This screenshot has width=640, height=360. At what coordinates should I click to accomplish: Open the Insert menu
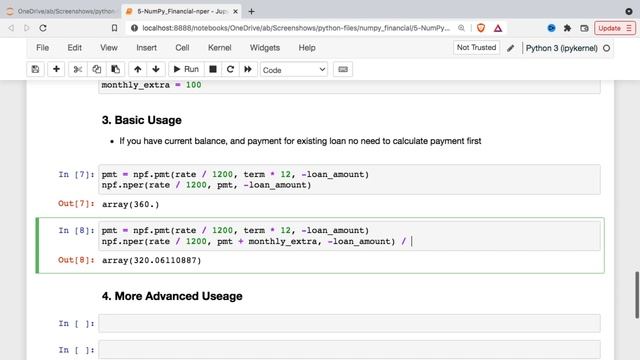pyautogui.click(x=146, y=48)
